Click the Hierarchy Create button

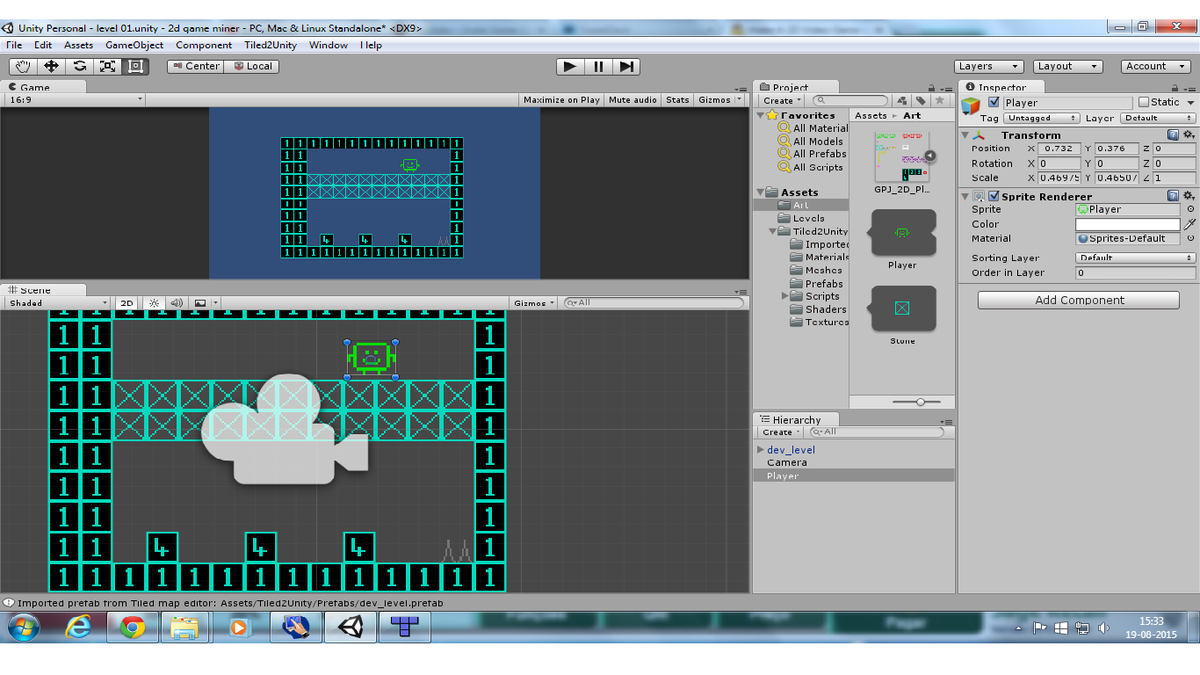(x=781, y=432)
